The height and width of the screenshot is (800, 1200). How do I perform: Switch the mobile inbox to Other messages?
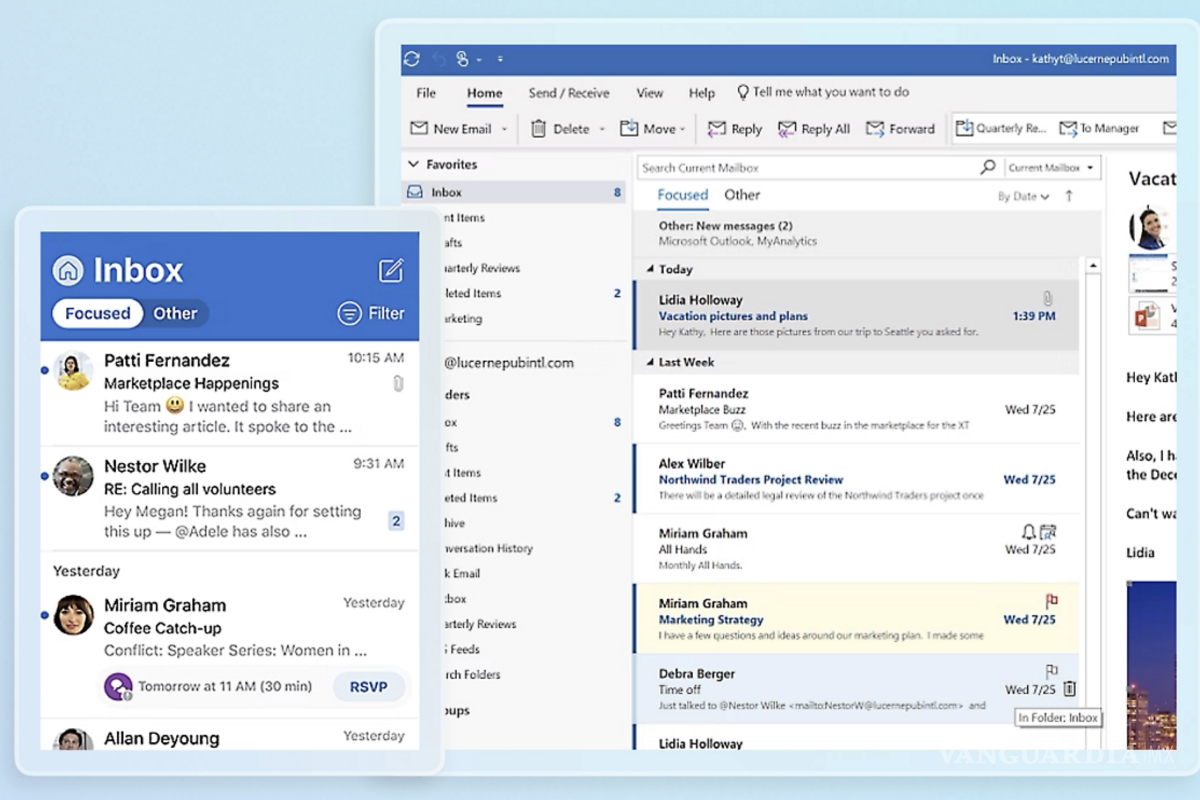174,313
